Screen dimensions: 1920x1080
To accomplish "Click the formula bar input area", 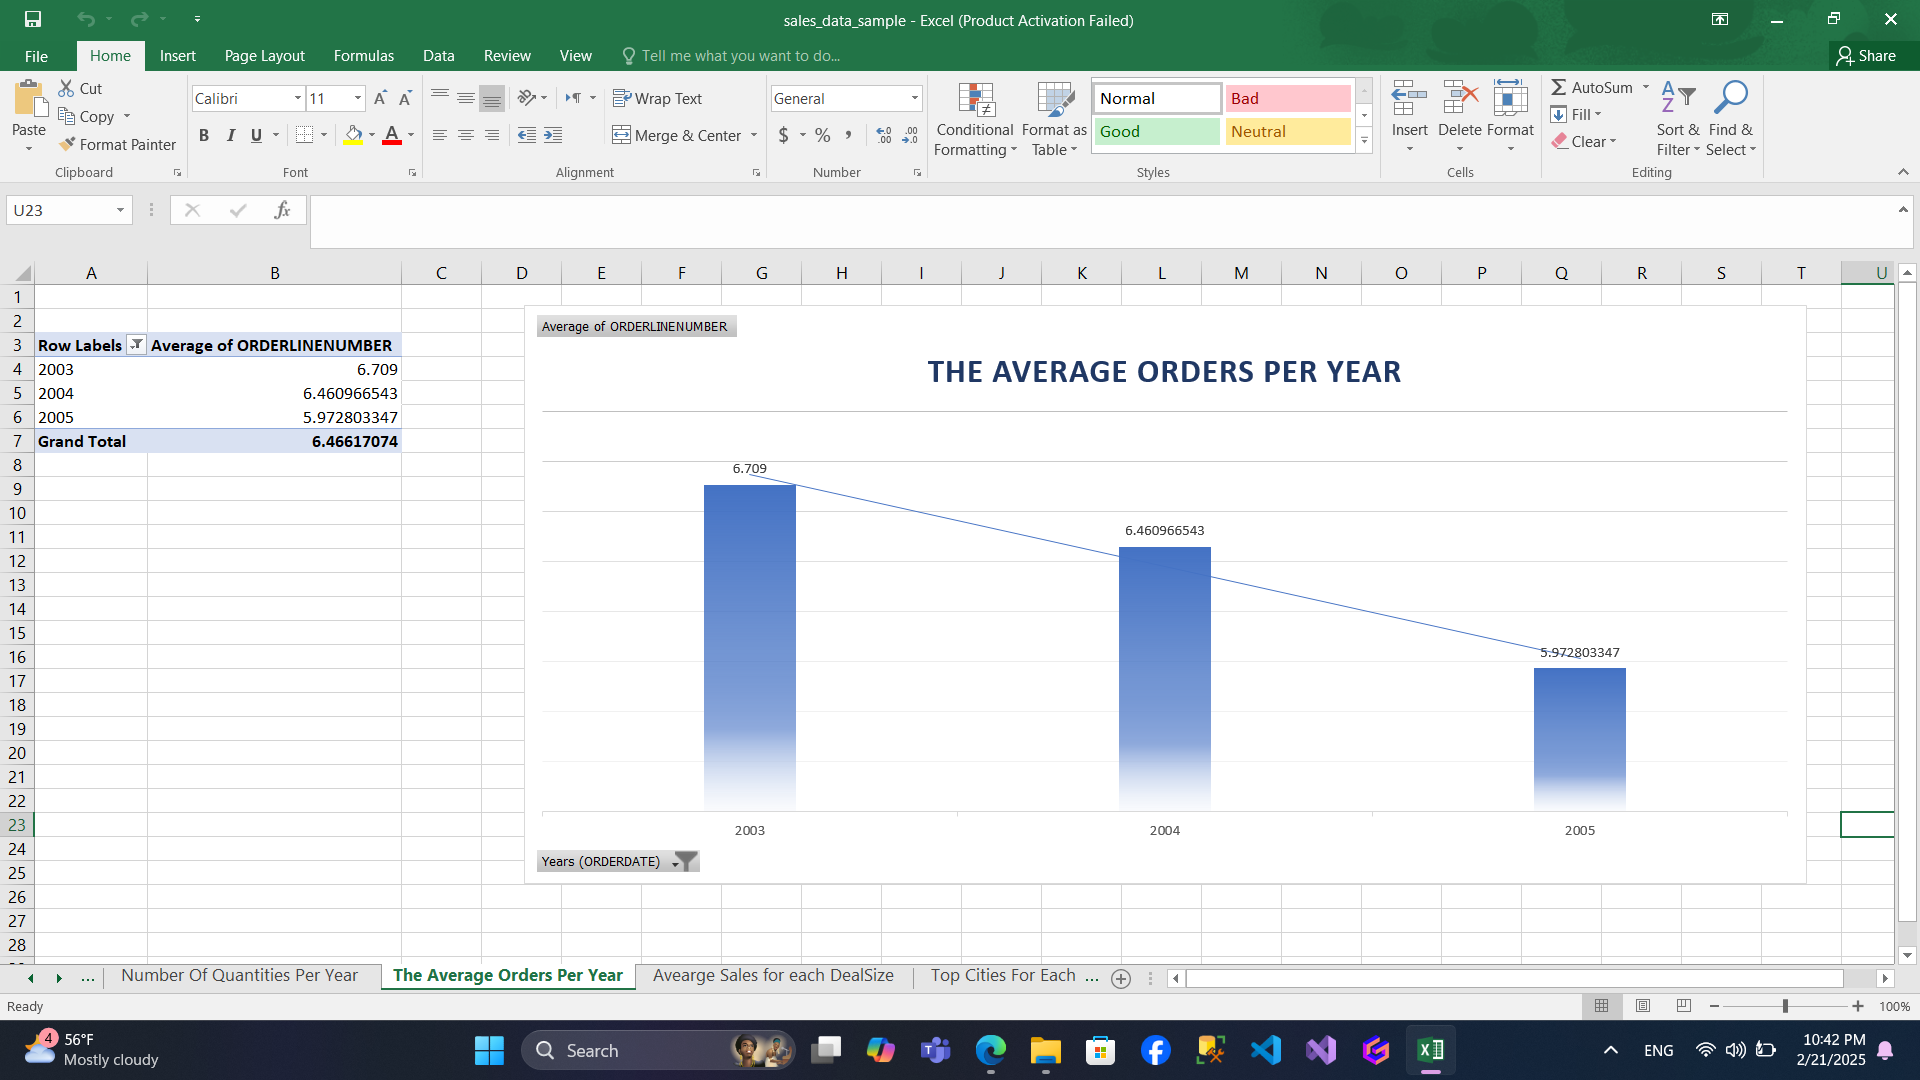I will 1100,221.
